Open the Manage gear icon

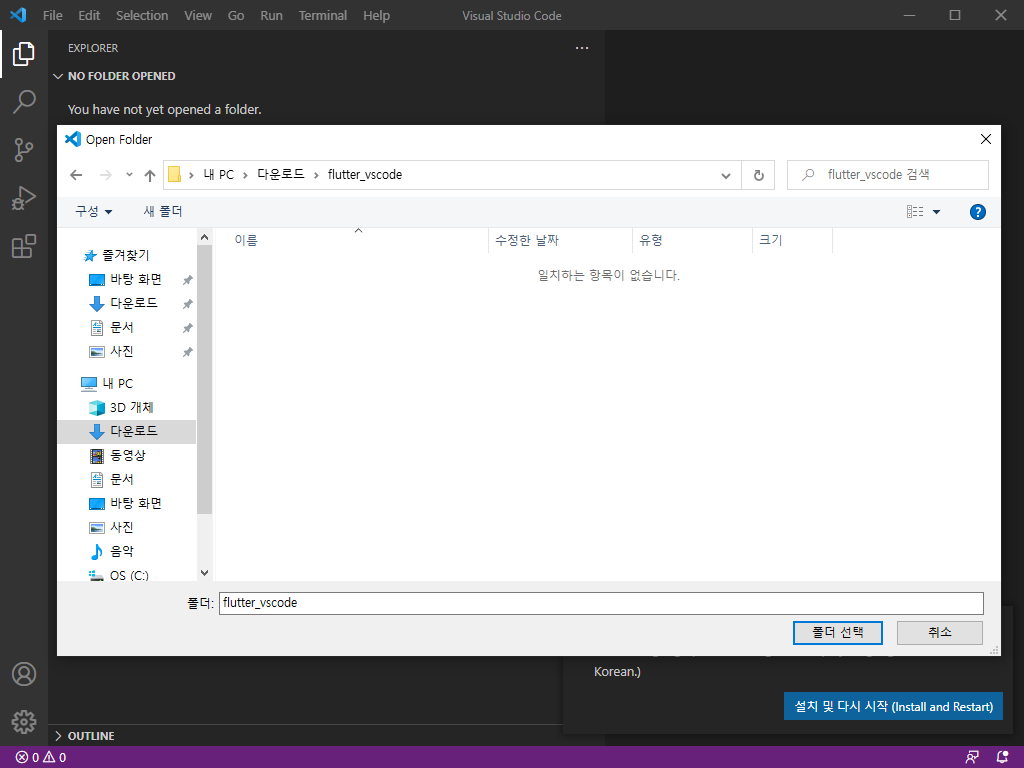point(24,722)
